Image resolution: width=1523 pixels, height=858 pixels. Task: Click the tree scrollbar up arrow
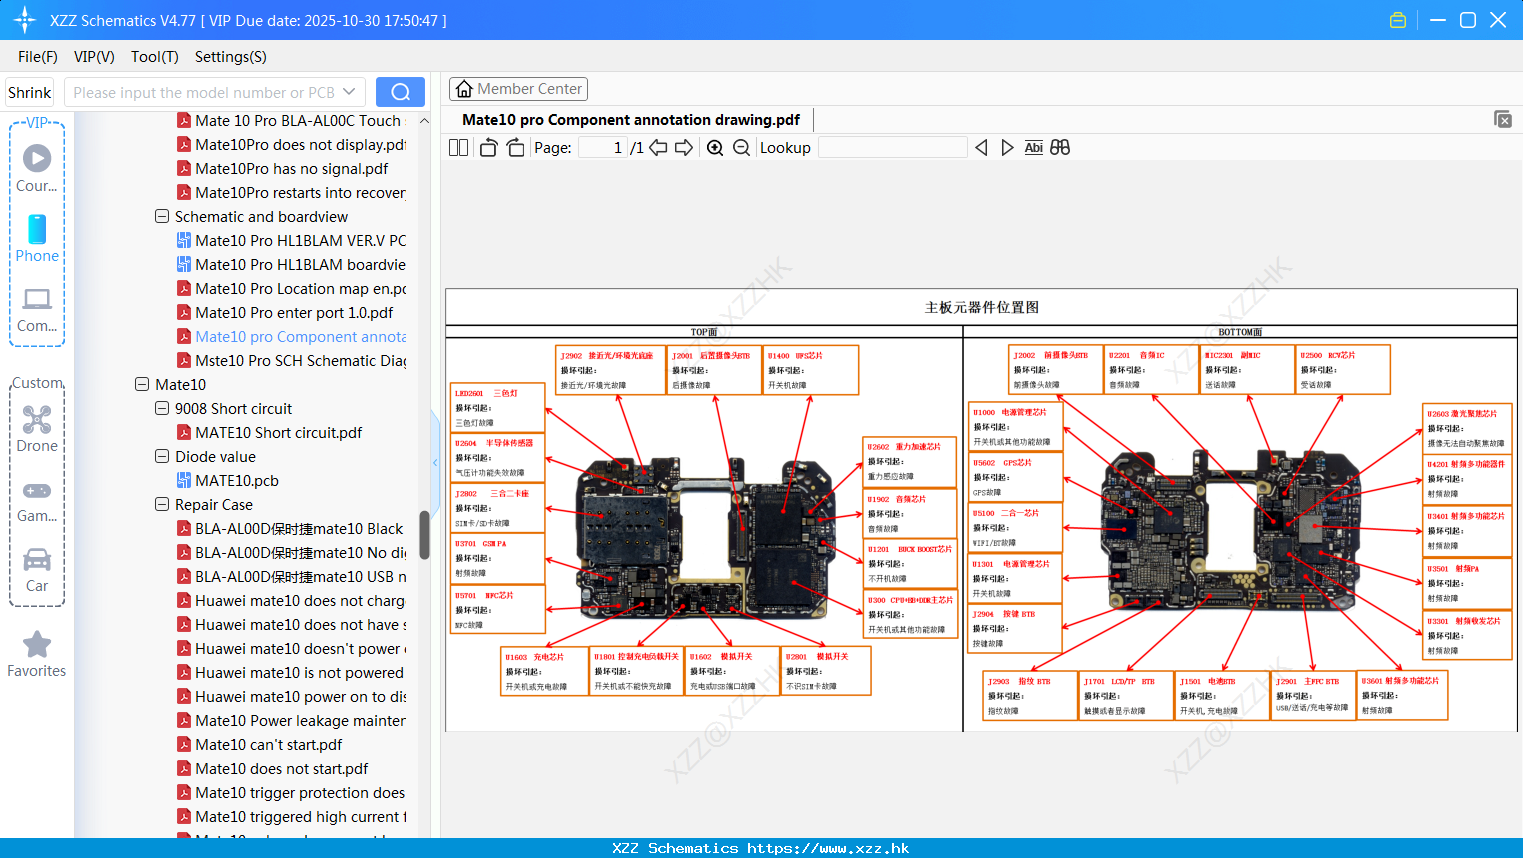pyautogui.click(x=424, y=121)
